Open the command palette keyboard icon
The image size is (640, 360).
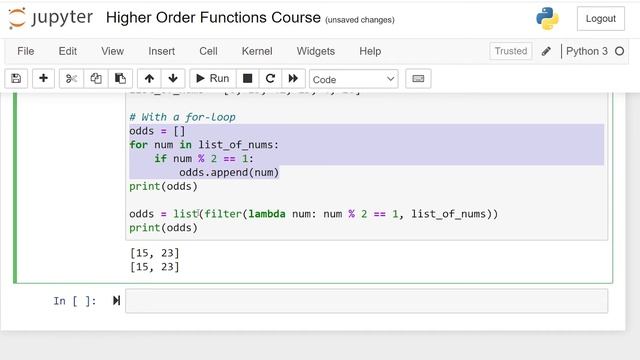pos(418,78)
